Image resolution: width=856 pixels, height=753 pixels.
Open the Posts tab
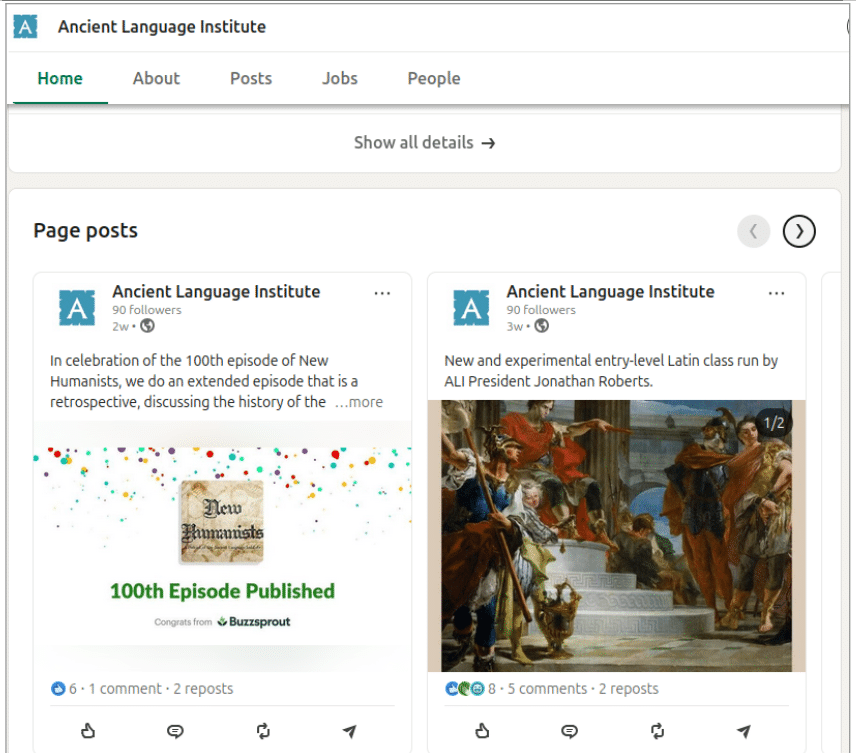[x=250, y=78]
